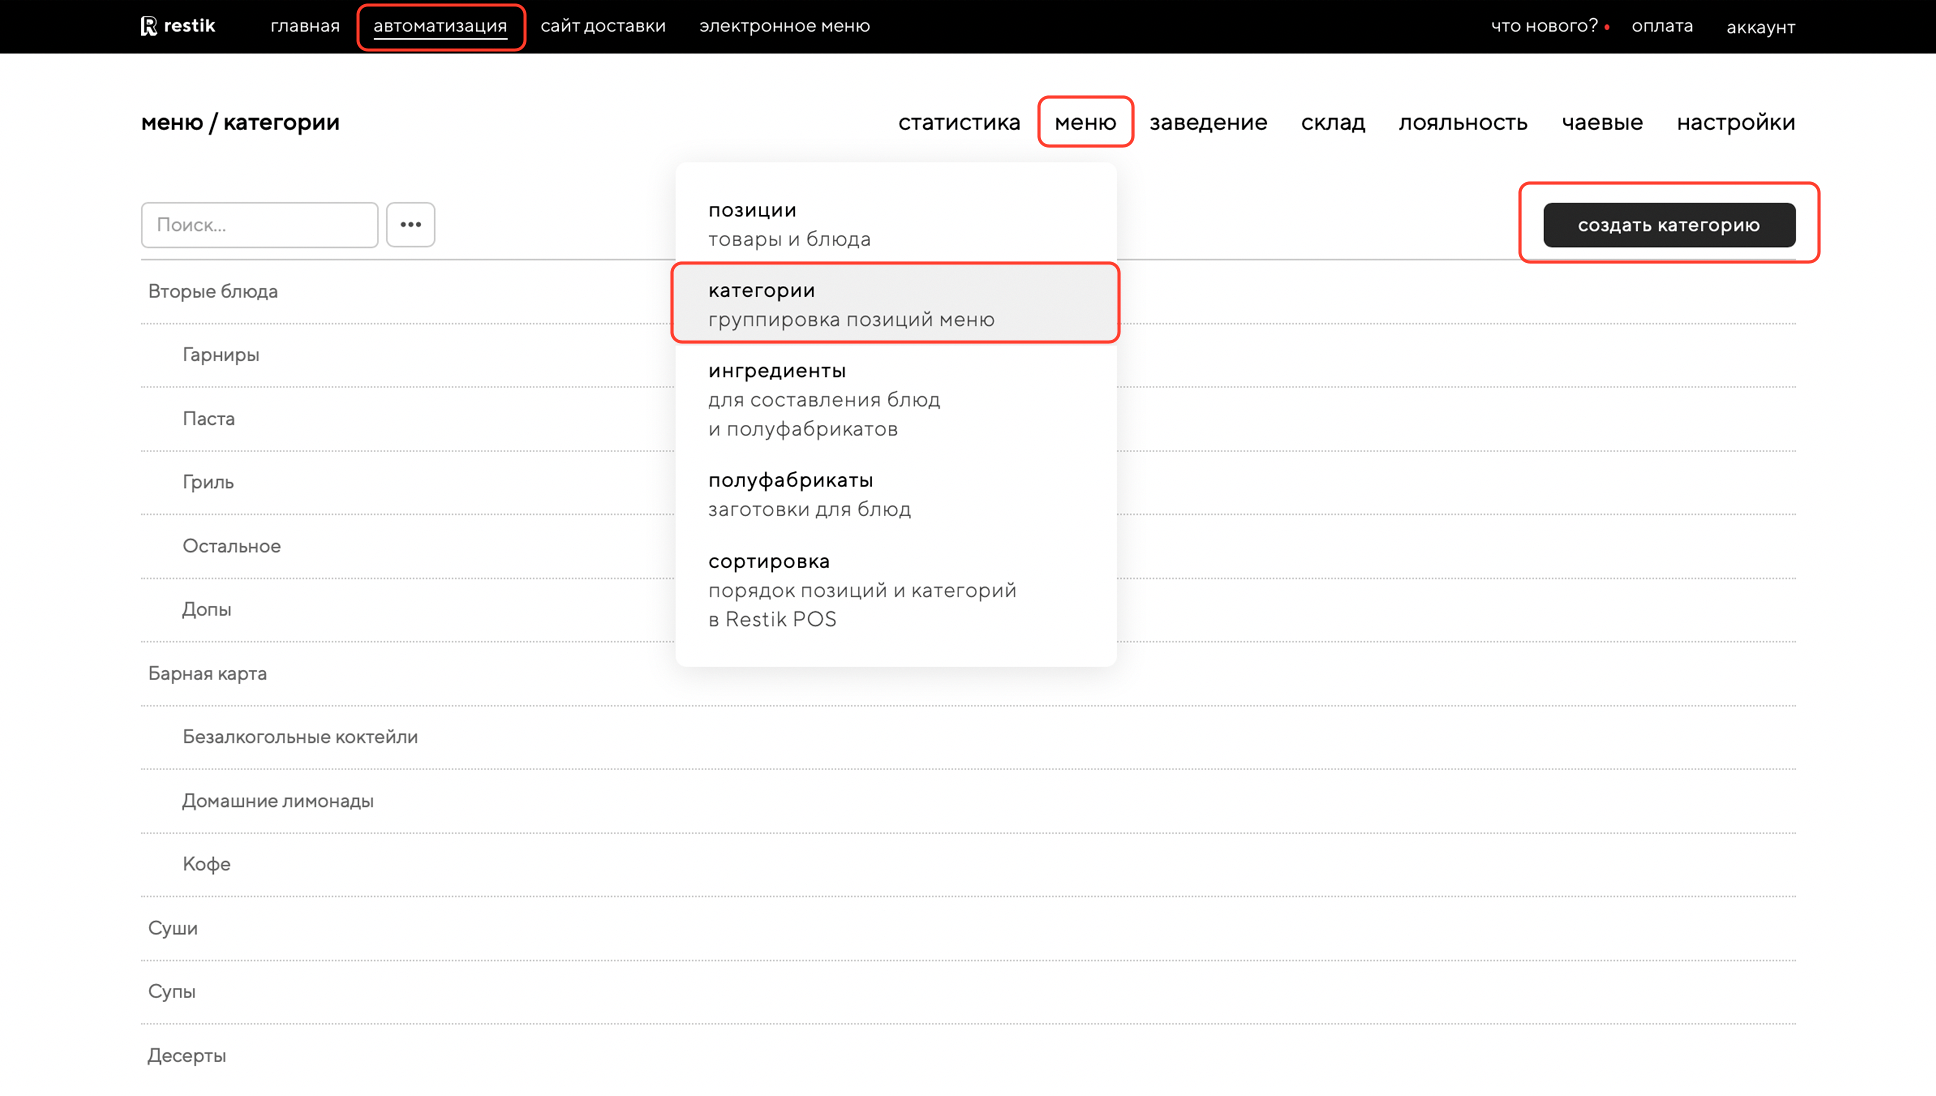Switch to электронное меню tab
This screenshot has height=1096, width=1936.
(x=784, y=26)
